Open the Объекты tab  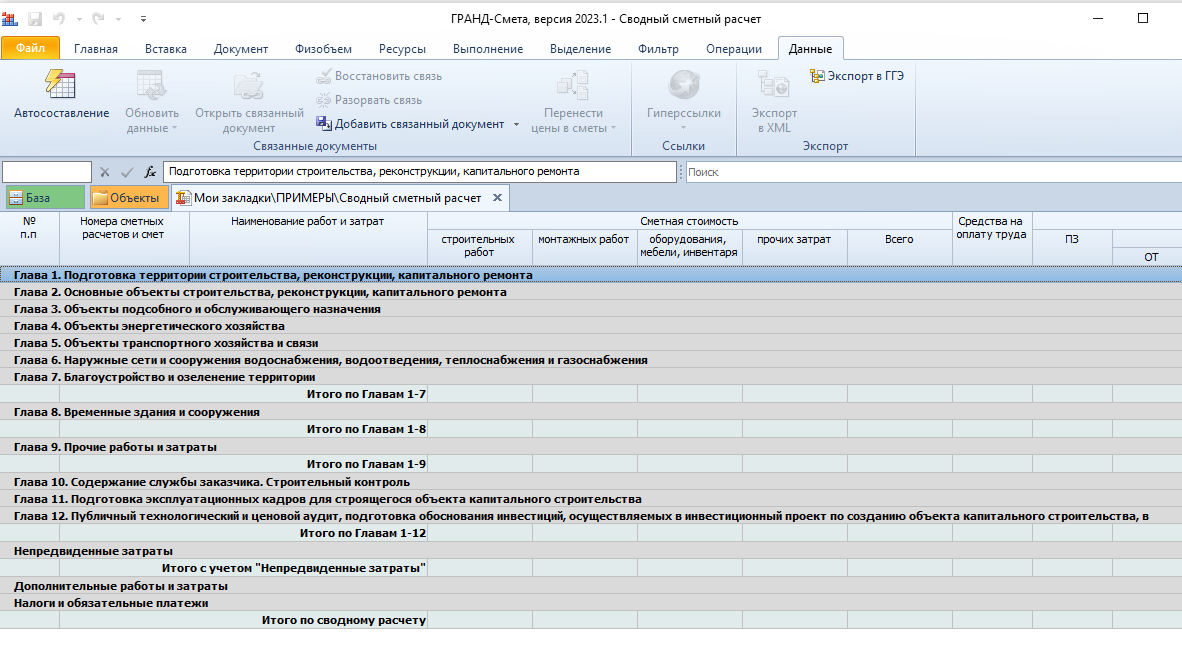[x=127, y=197]
